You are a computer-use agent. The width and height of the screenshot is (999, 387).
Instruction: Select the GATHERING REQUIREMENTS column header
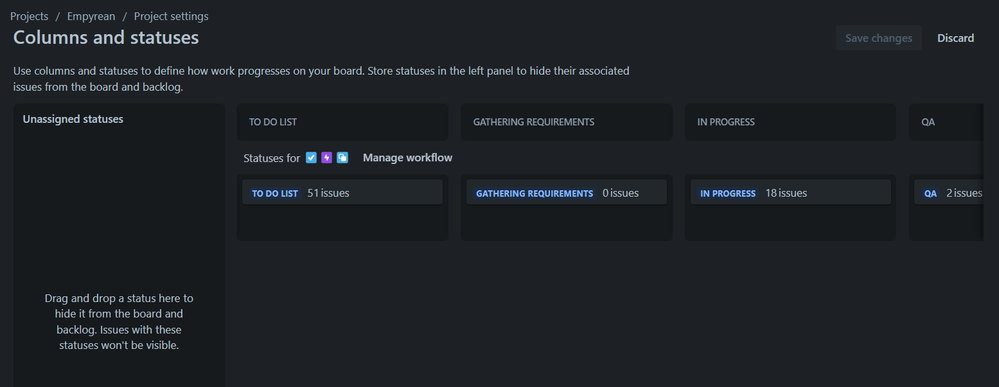click(x=566, y=122)
